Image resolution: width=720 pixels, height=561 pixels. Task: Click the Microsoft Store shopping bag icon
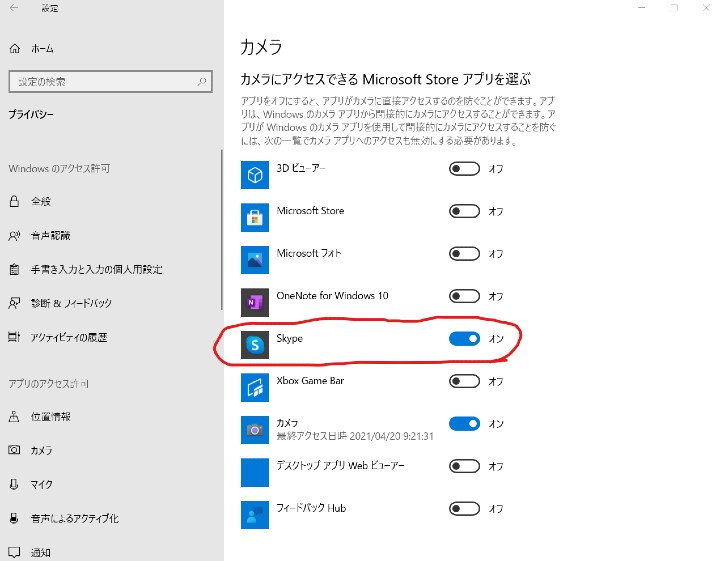pos(255,217)
